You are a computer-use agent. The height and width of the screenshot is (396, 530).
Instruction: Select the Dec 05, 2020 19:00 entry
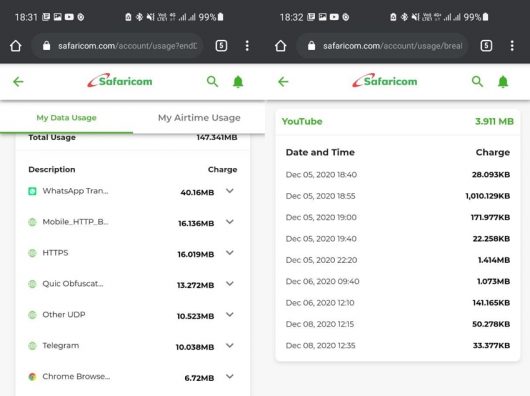click(398, 217)
